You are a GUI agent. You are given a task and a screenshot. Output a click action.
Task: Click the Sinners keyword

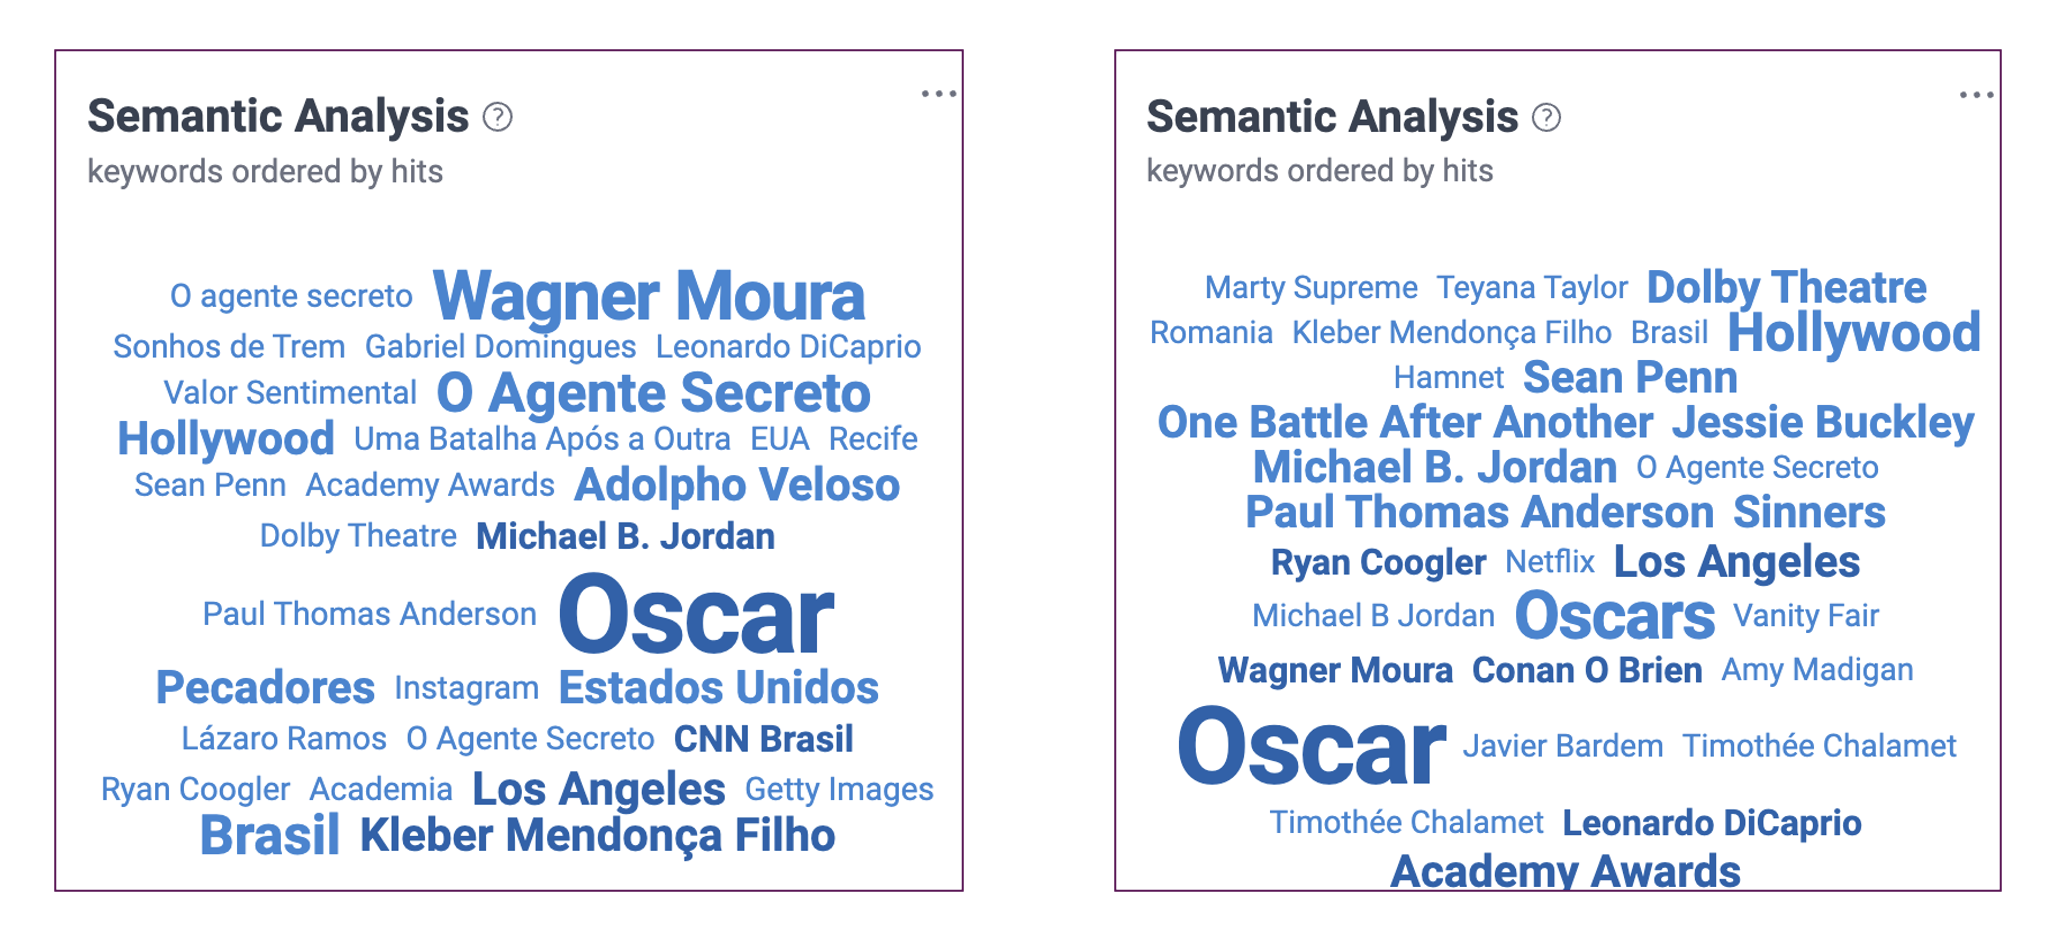click(1809, 513)
